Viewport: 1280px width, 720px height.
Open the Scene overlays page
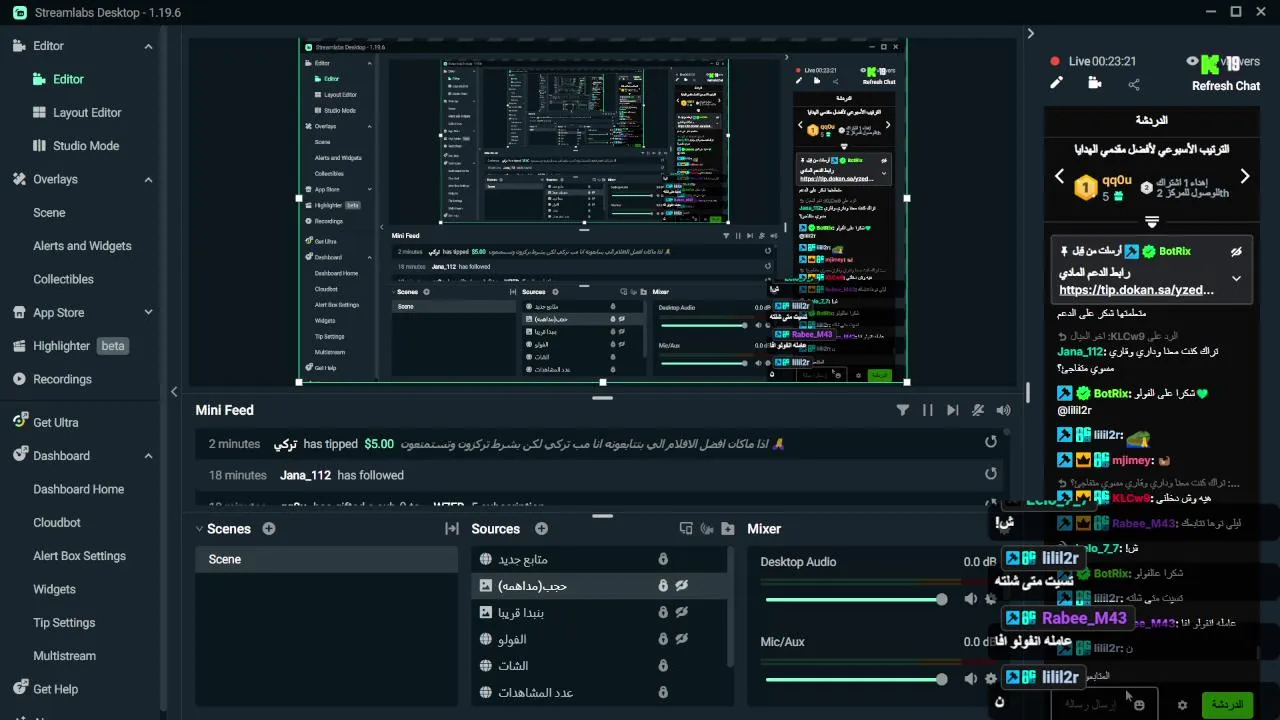[x=49, y=213]
